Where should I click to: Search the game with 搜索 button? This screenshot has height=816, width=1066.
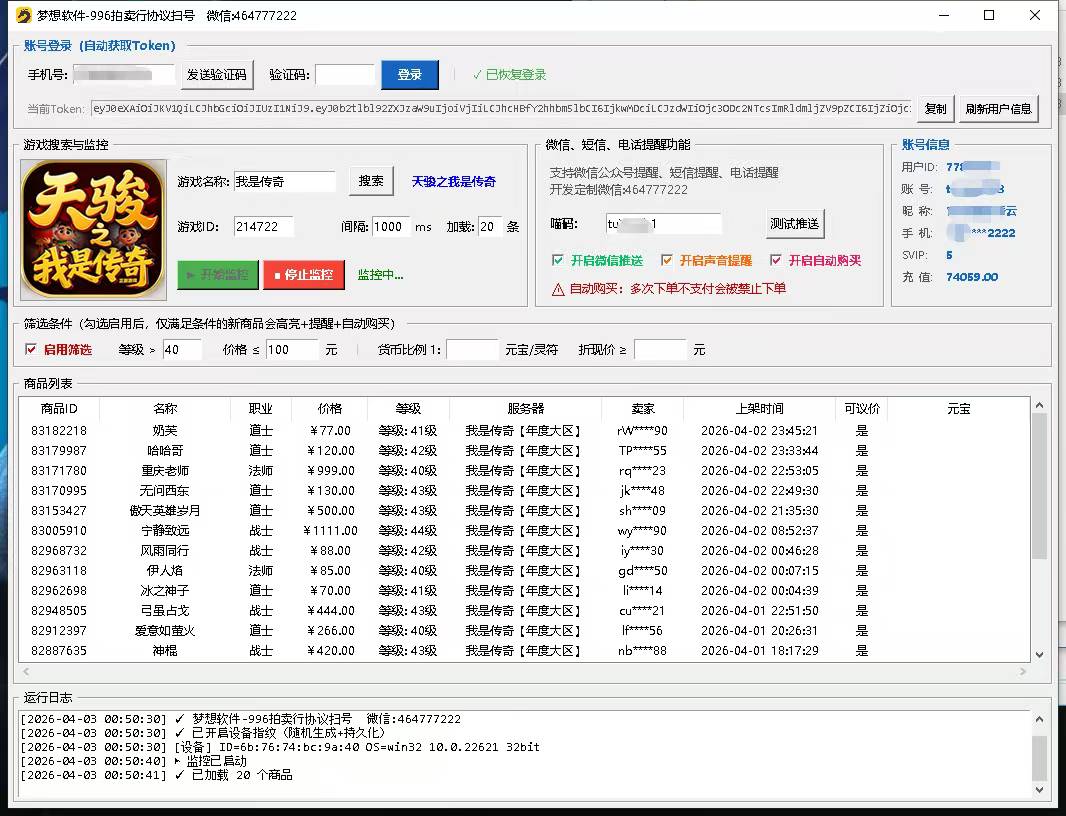(x=371, y=181)
